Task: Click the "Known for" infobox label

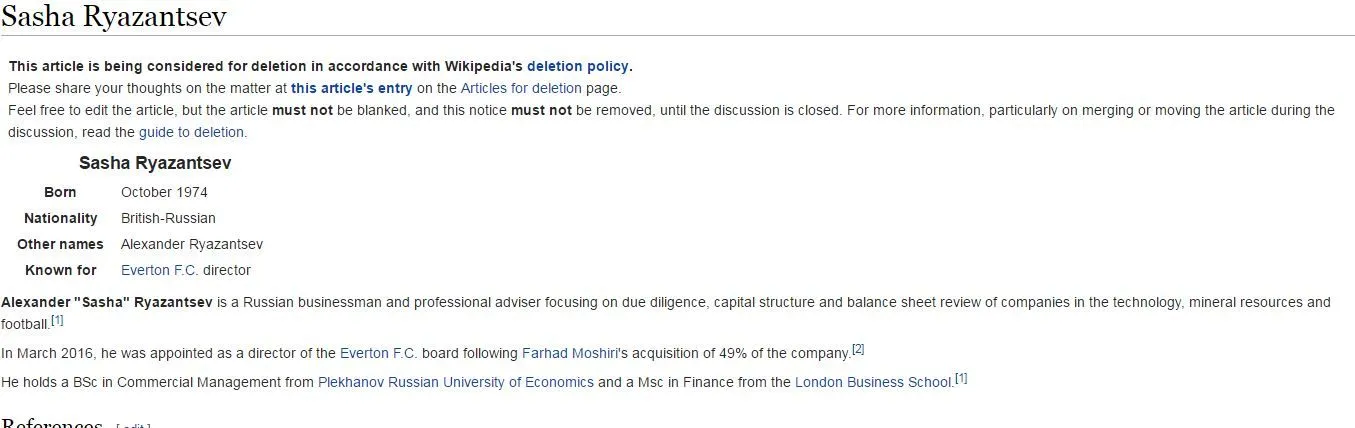Action: [x=60, y=270]
